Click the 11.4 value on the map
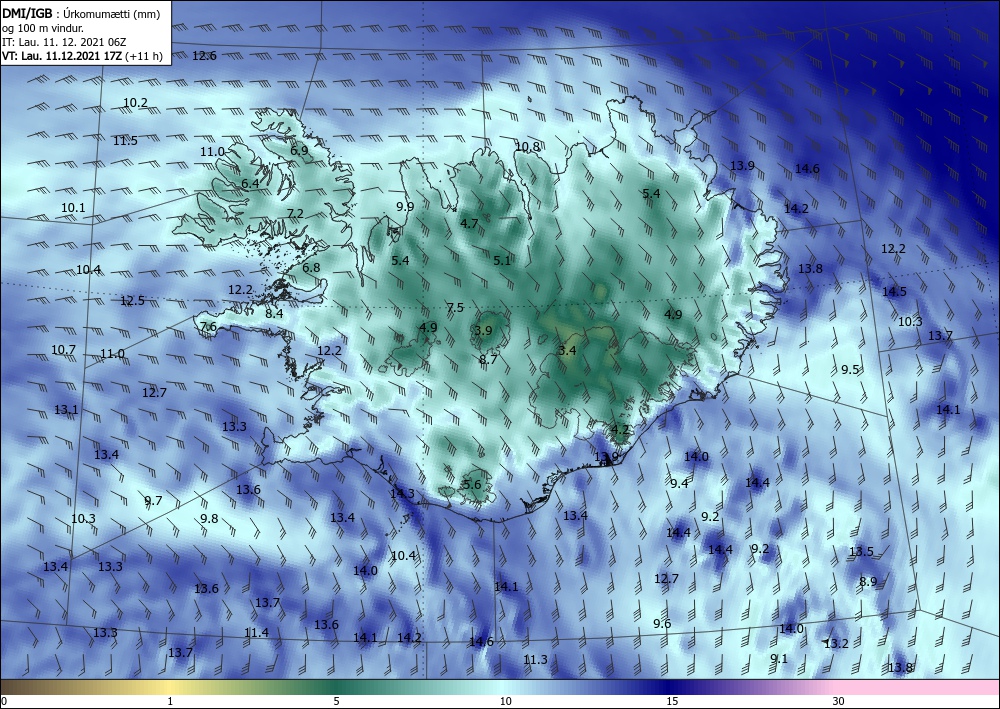 coord(256,633)
